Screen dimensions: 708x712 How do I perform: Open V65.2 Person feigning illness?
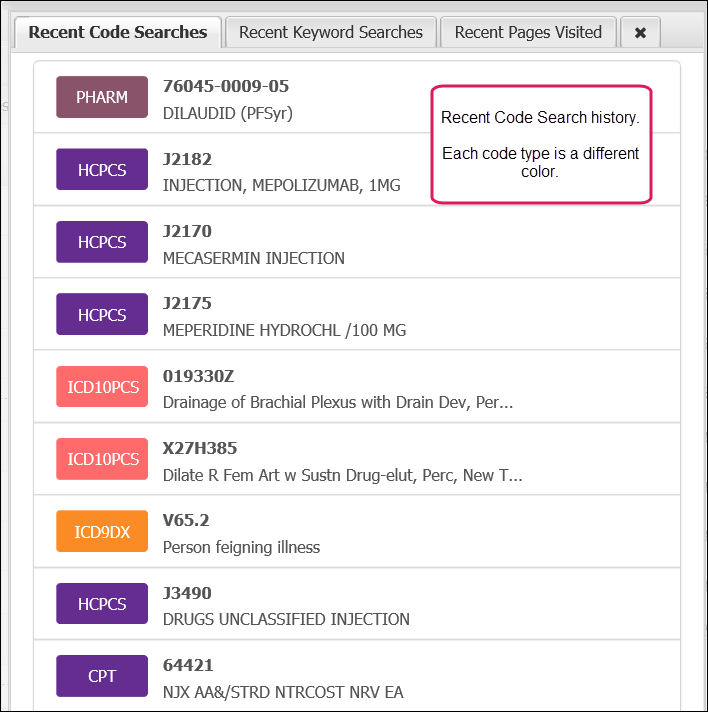coord(241,546)
